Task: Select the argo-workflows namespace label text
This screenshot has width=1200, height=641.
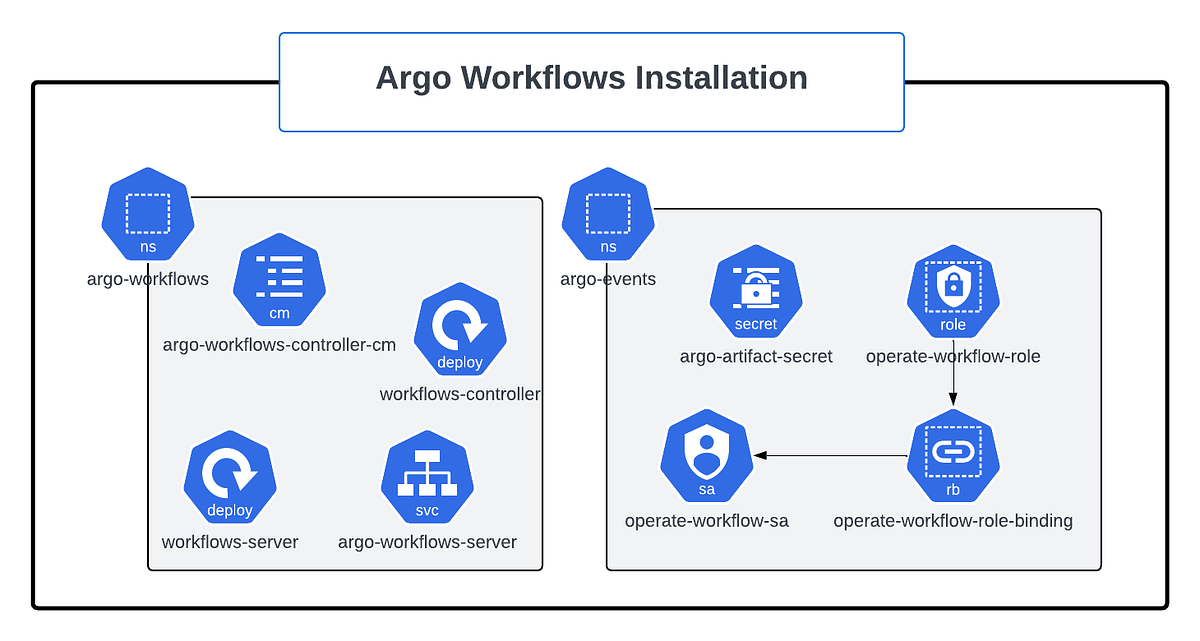Action: click(148, 280)
